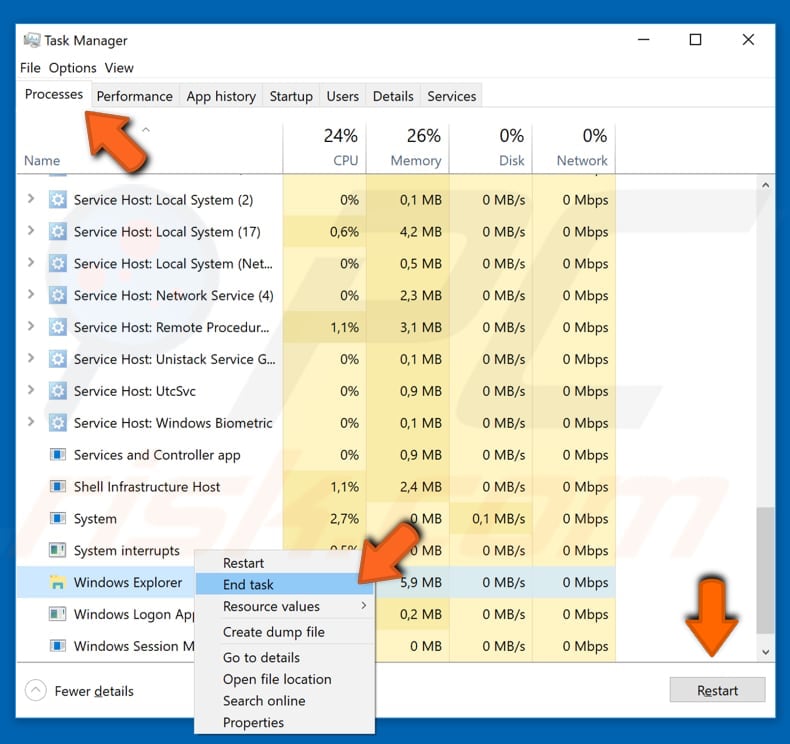Open the Options menu
The height and width of the screenshot is (744, 790).
click(73, 67)
